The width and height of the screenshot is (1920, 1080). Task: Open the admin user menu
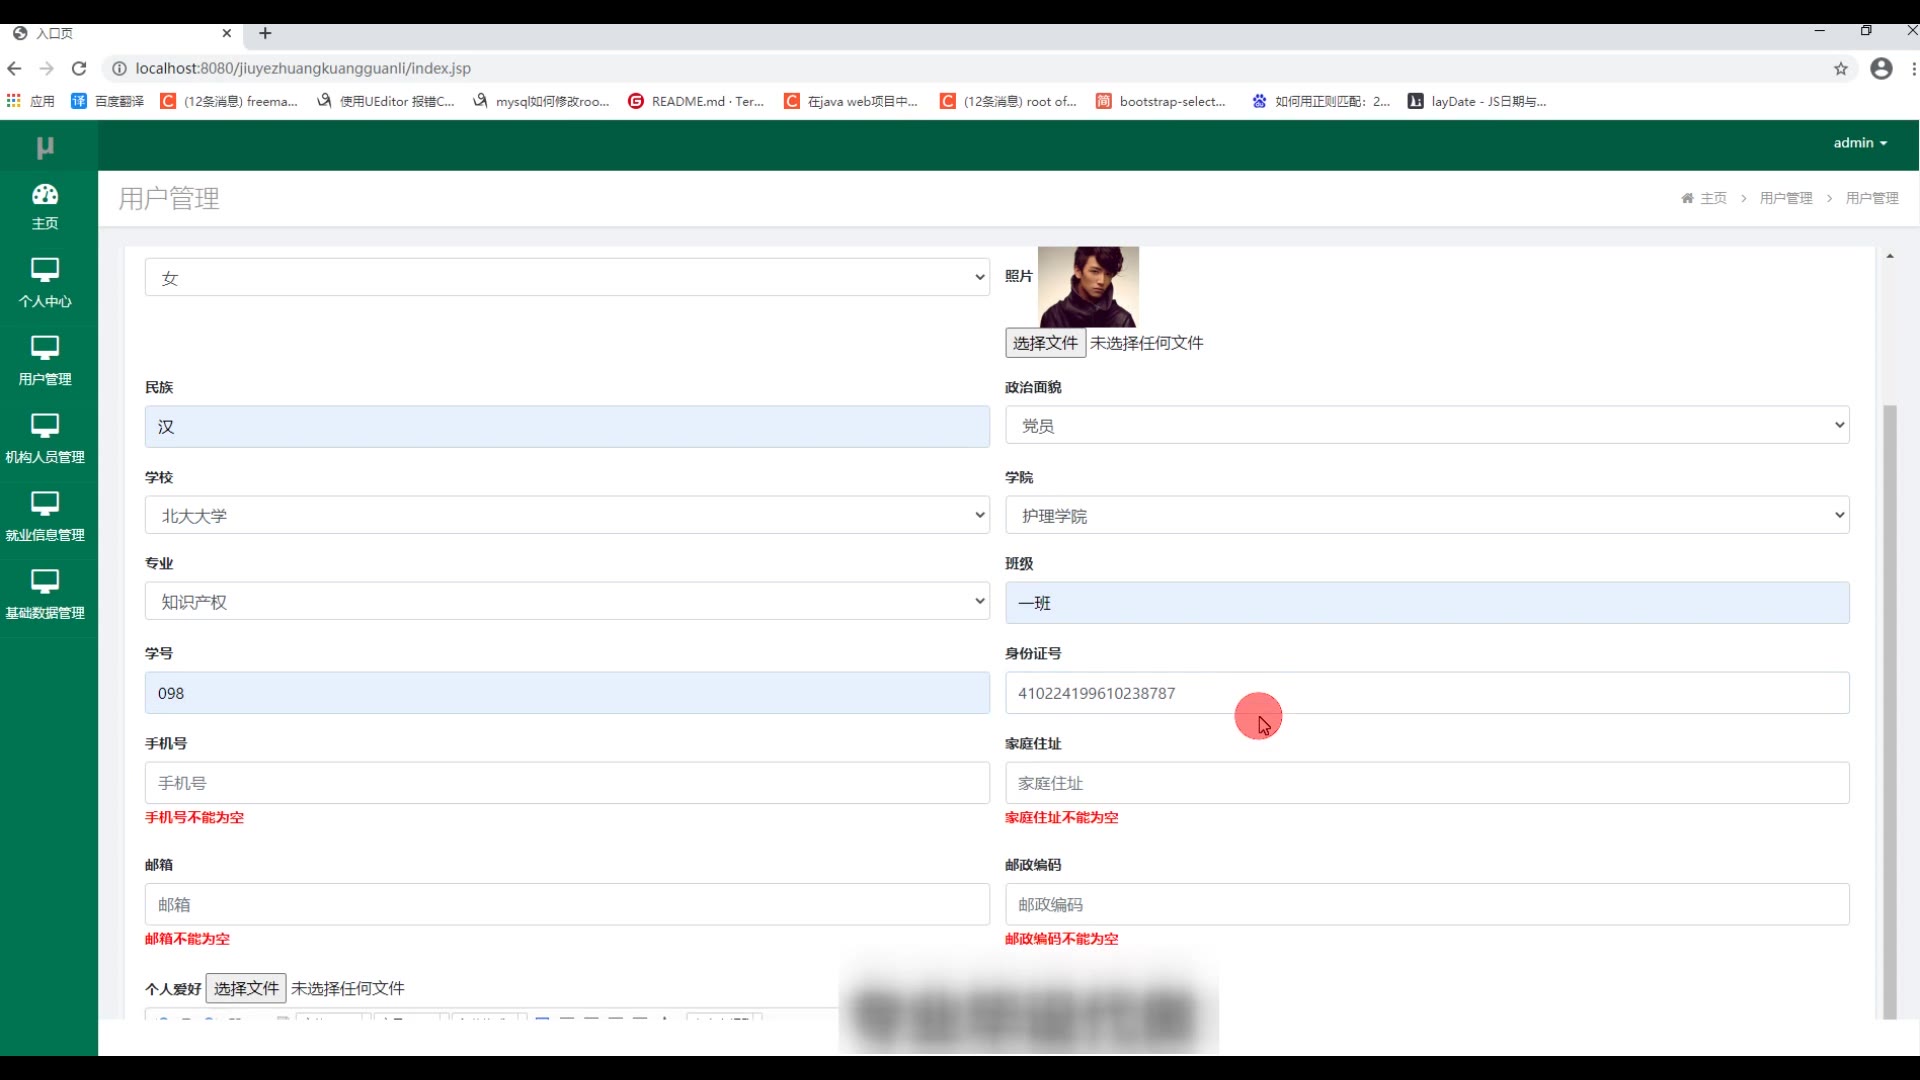[x=1859, y=143]
